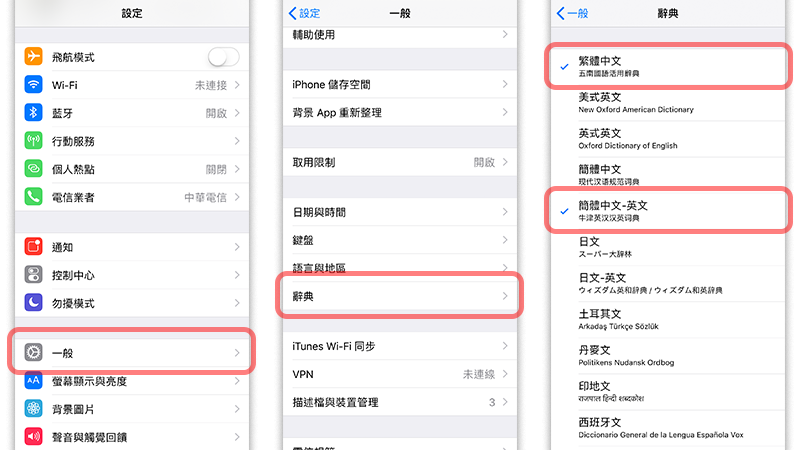Tap the cellular 行動服務 antenna icon
Screen dimensions: 800x450
(x=34, y=140)
